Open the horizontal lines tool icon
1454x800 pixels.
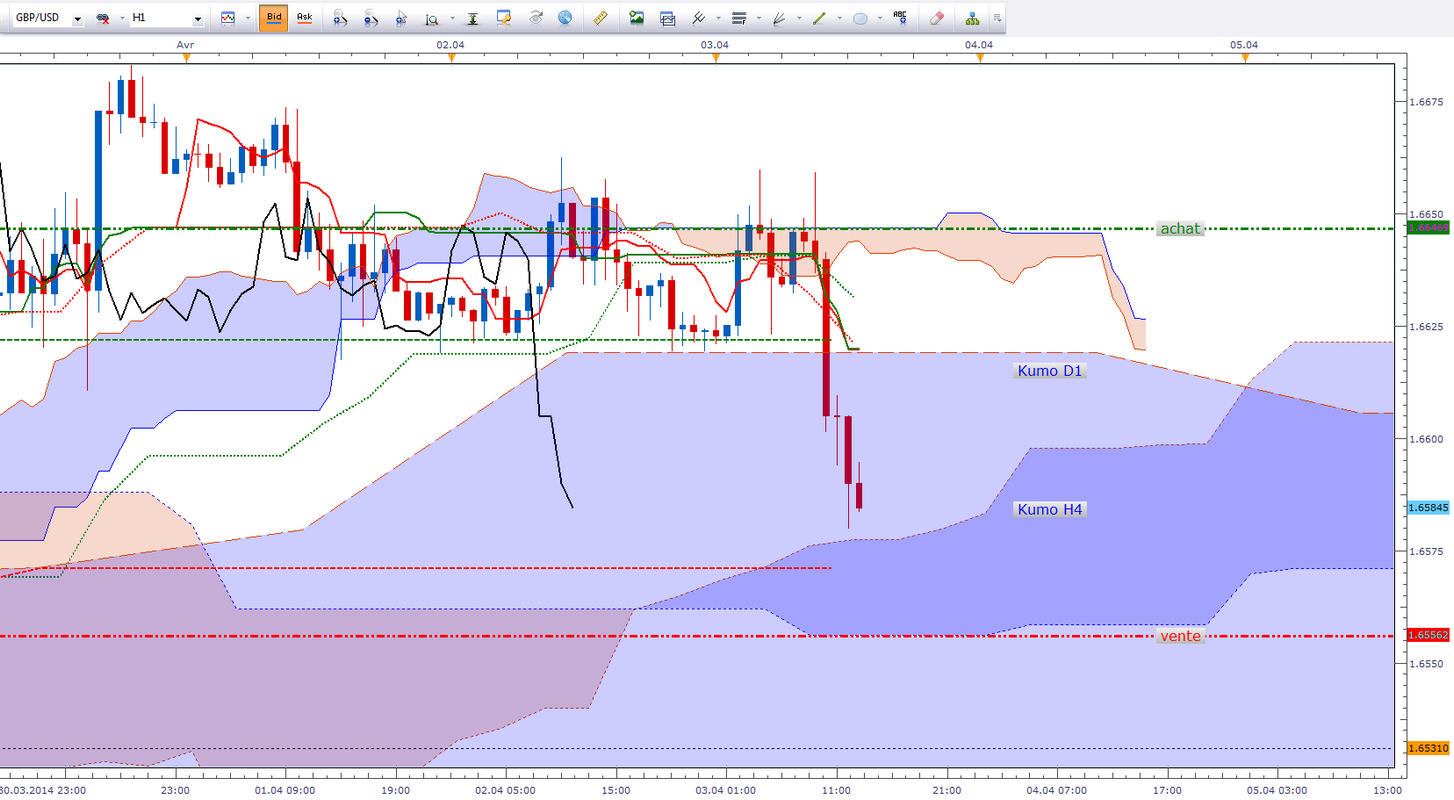pyautogui.click(x=739, y=18)
